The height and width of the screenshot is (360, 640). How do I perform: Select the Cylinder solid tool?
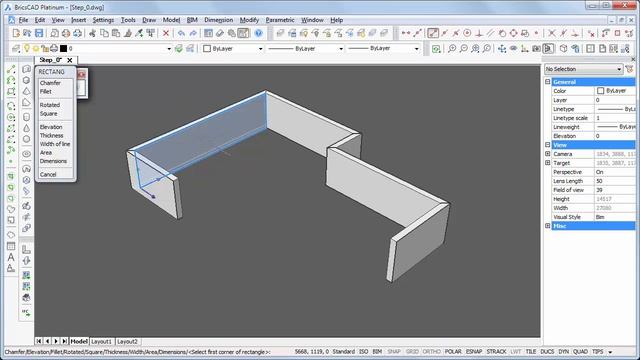click(x=27, y=117)
